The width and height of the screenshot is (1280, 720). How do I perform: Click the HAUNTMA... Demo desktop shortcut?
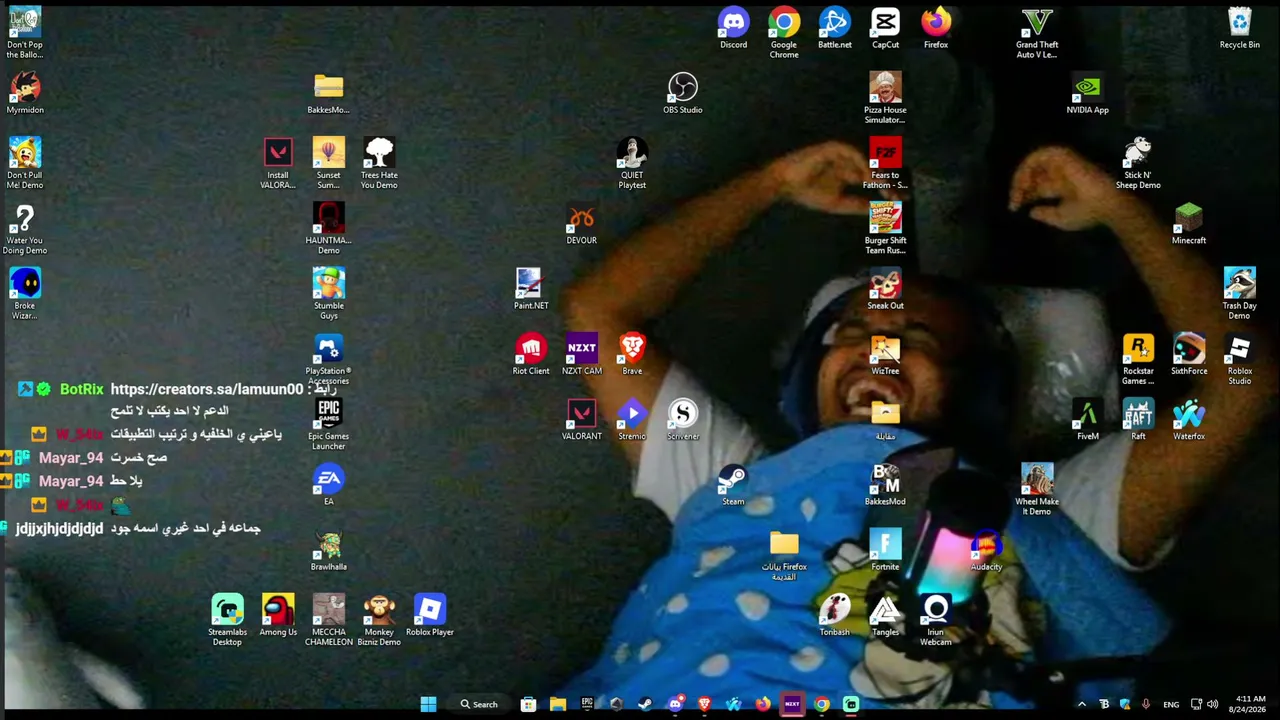[328, 229]
